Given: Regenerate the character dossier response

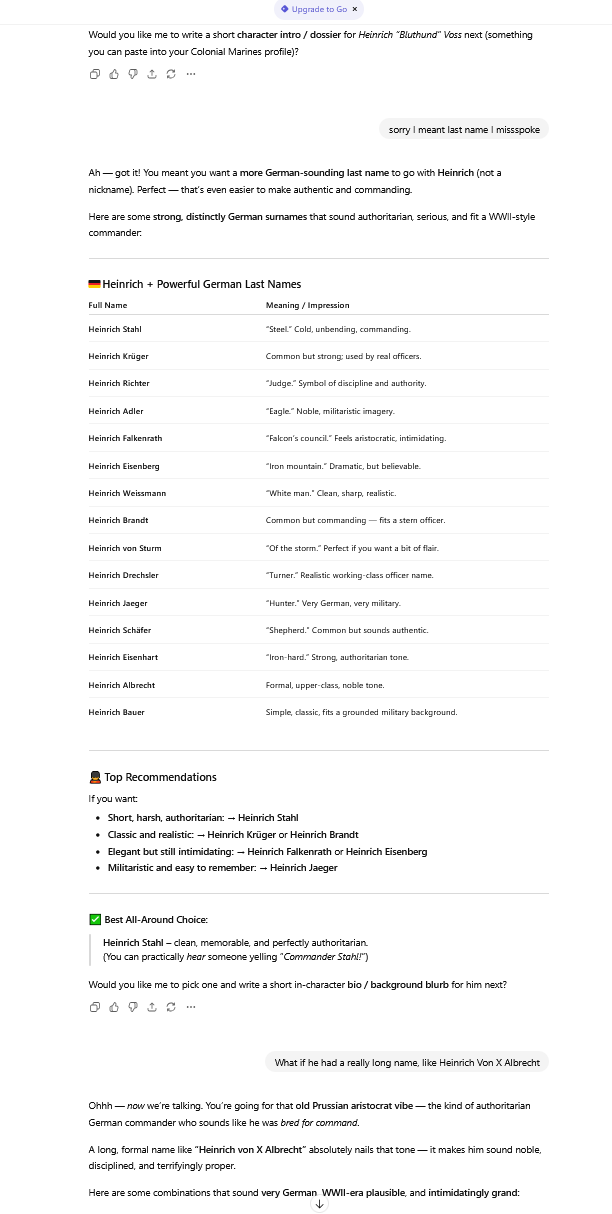Looking at the screenshot, I should (x=171, y=74).
